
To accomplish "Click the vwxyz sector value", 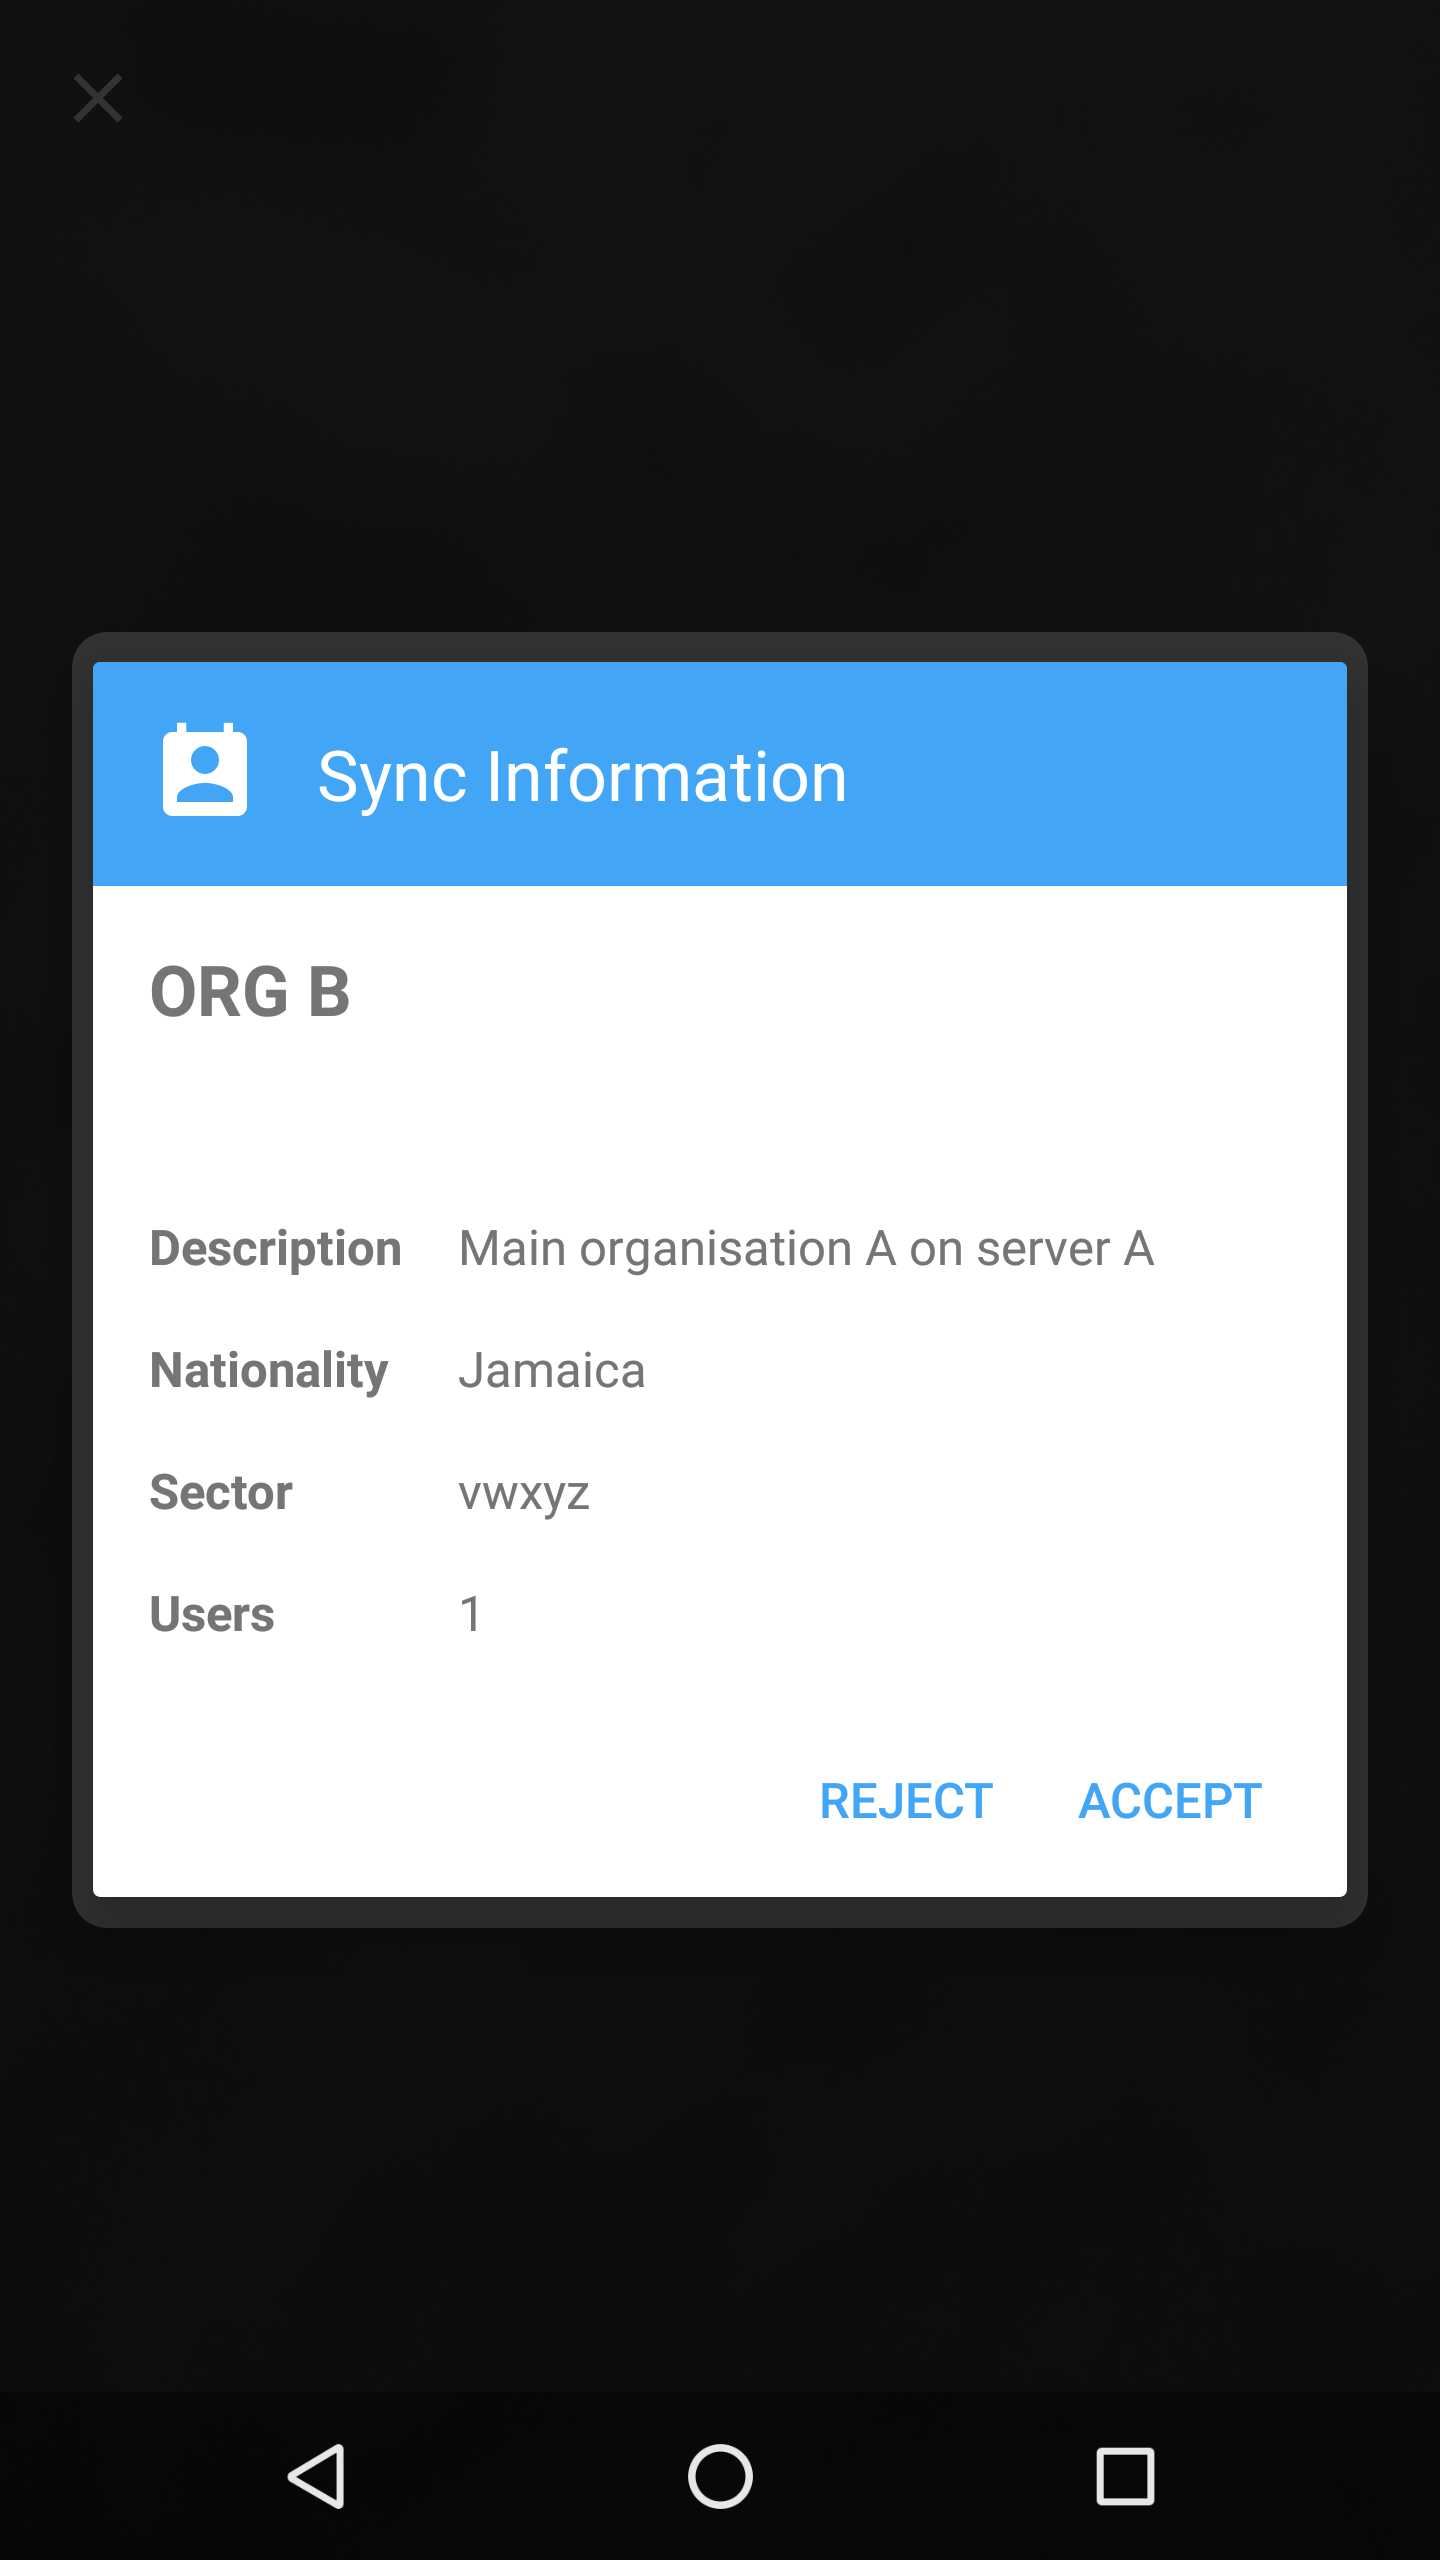I will [524, 1495].
